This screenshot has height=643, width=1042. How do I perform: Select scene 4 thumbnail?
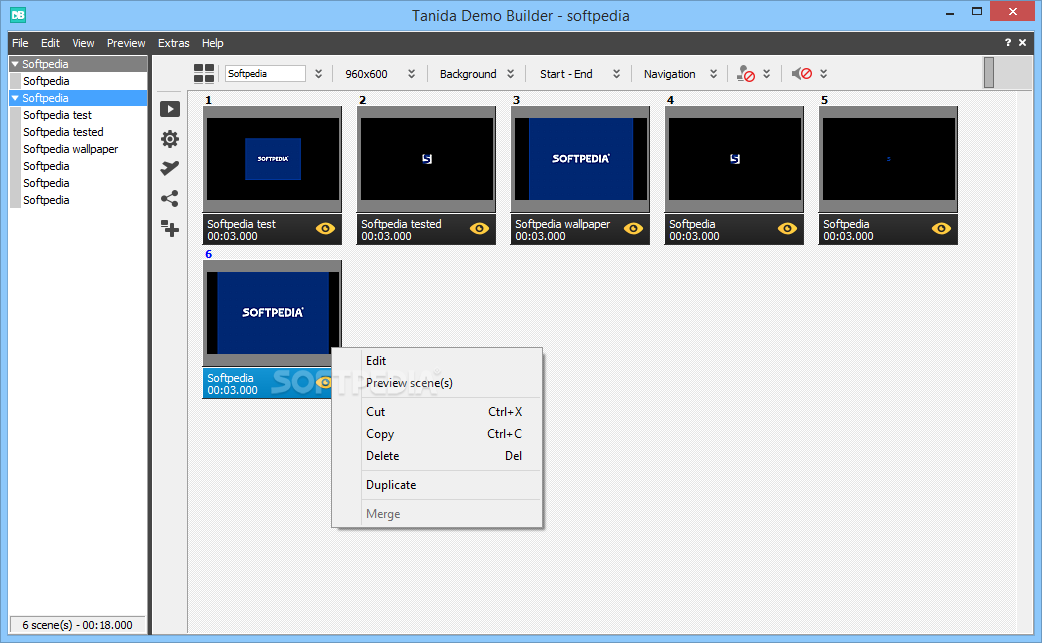(734, 159)
